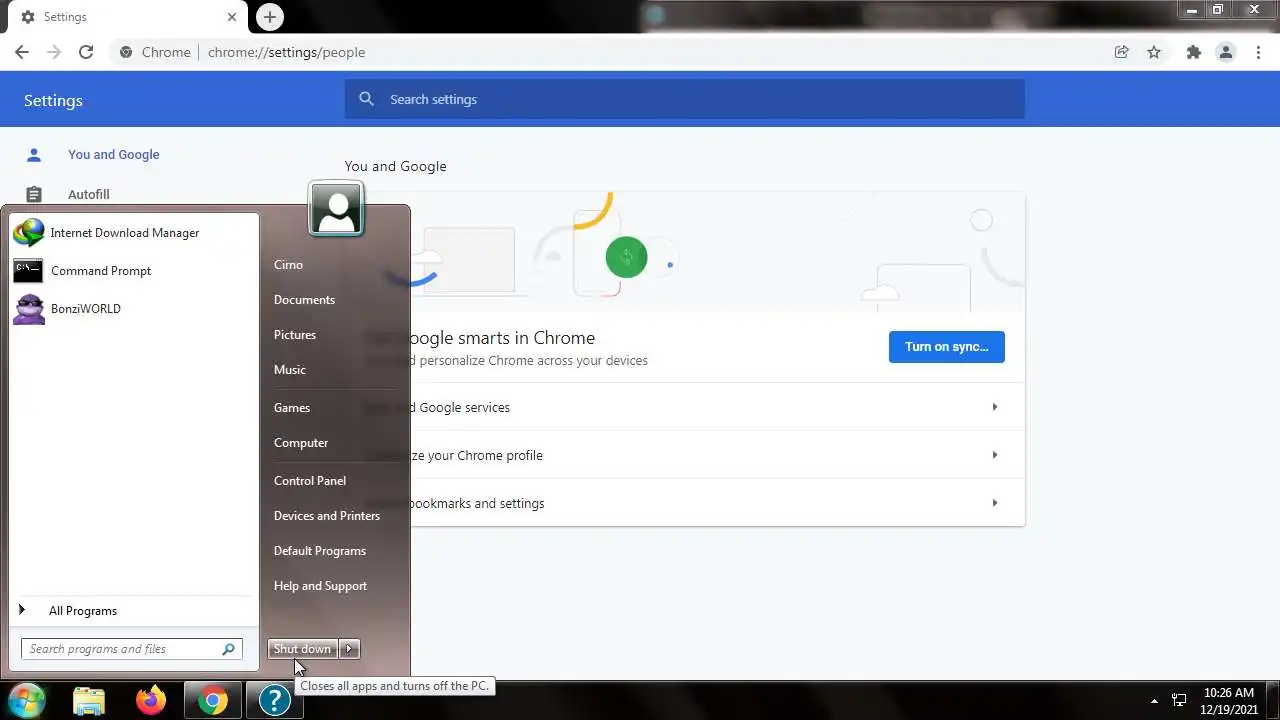
Task: Open Help and Support
Action: (320, 586)
